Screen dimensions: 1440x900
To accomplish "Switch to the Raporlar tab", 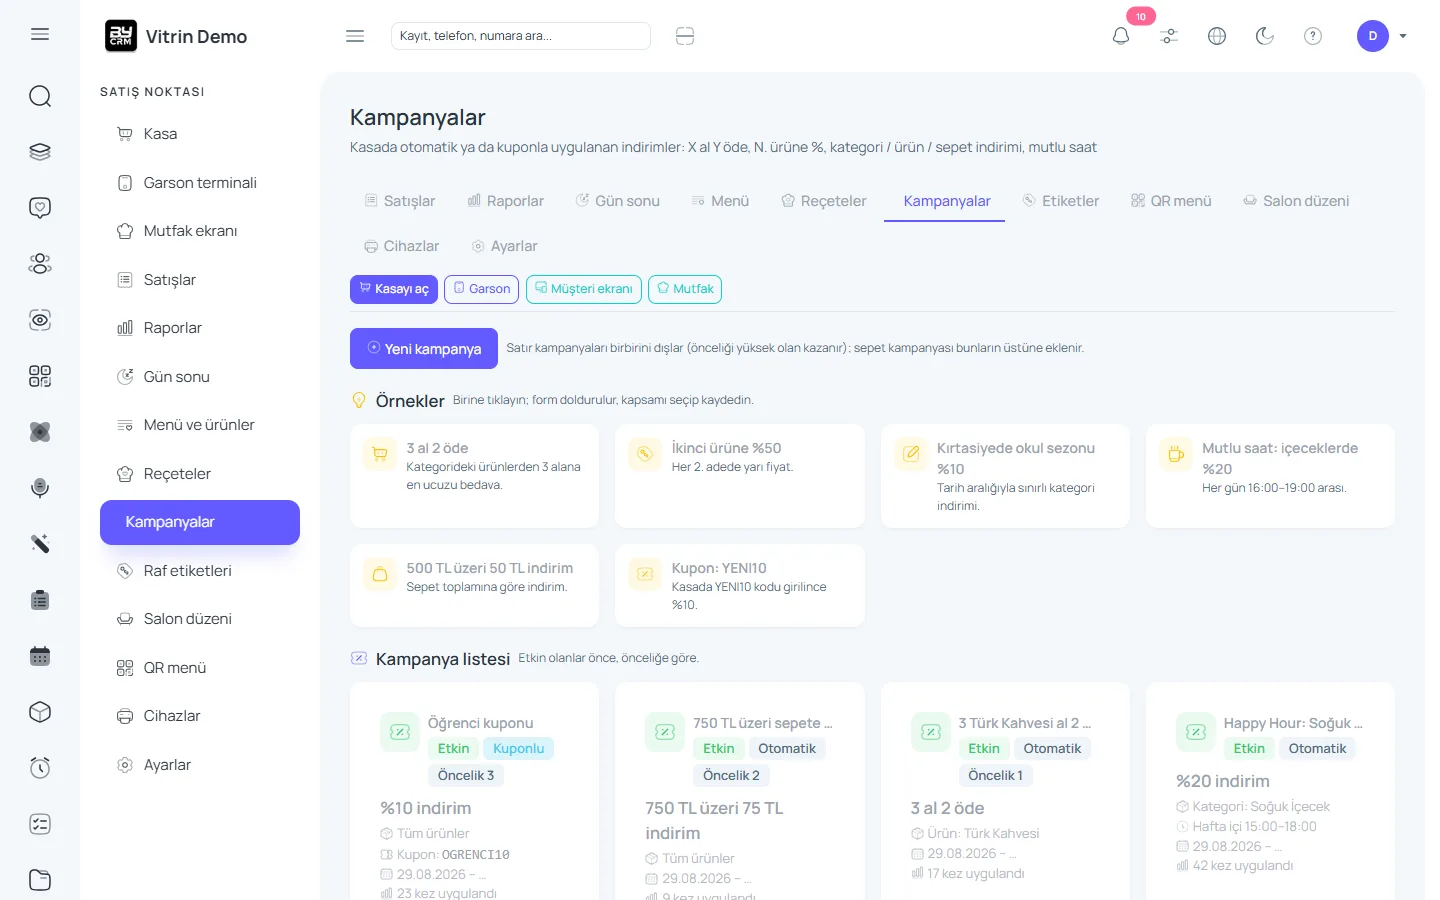I will 506,201.
